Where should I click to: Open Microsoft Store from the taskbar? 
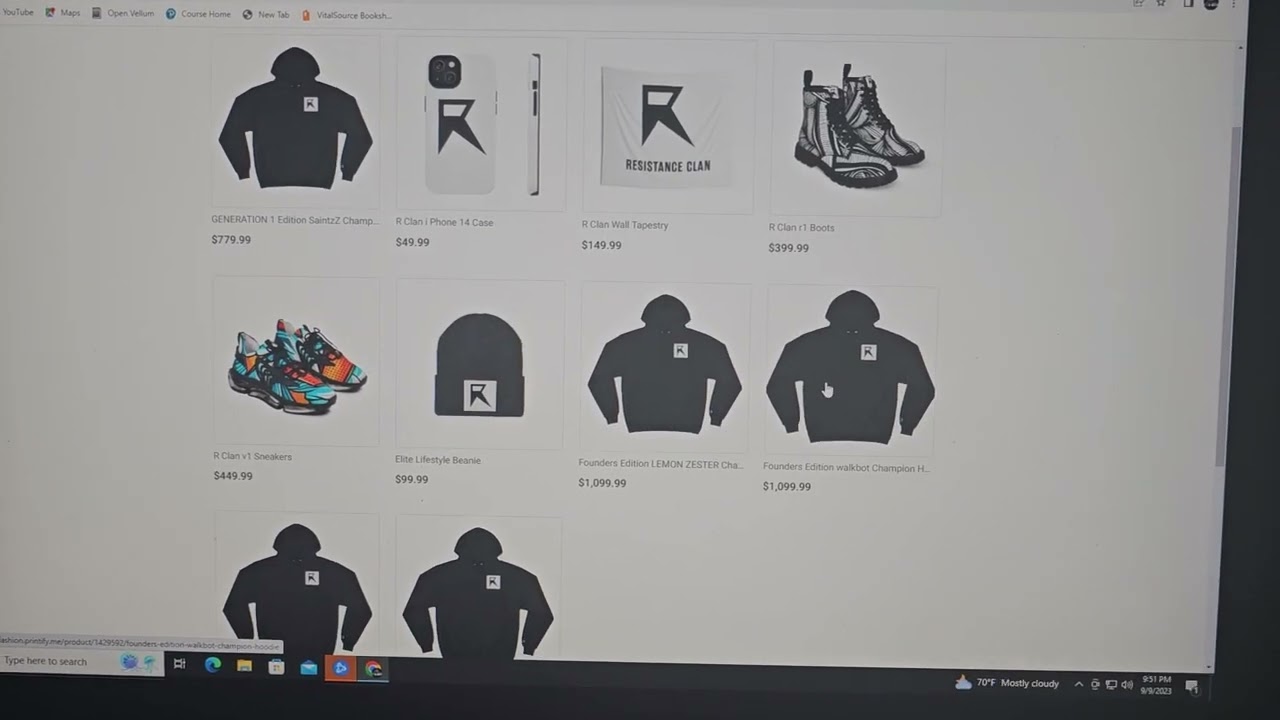pyautogui.click(x=276, y=667)
